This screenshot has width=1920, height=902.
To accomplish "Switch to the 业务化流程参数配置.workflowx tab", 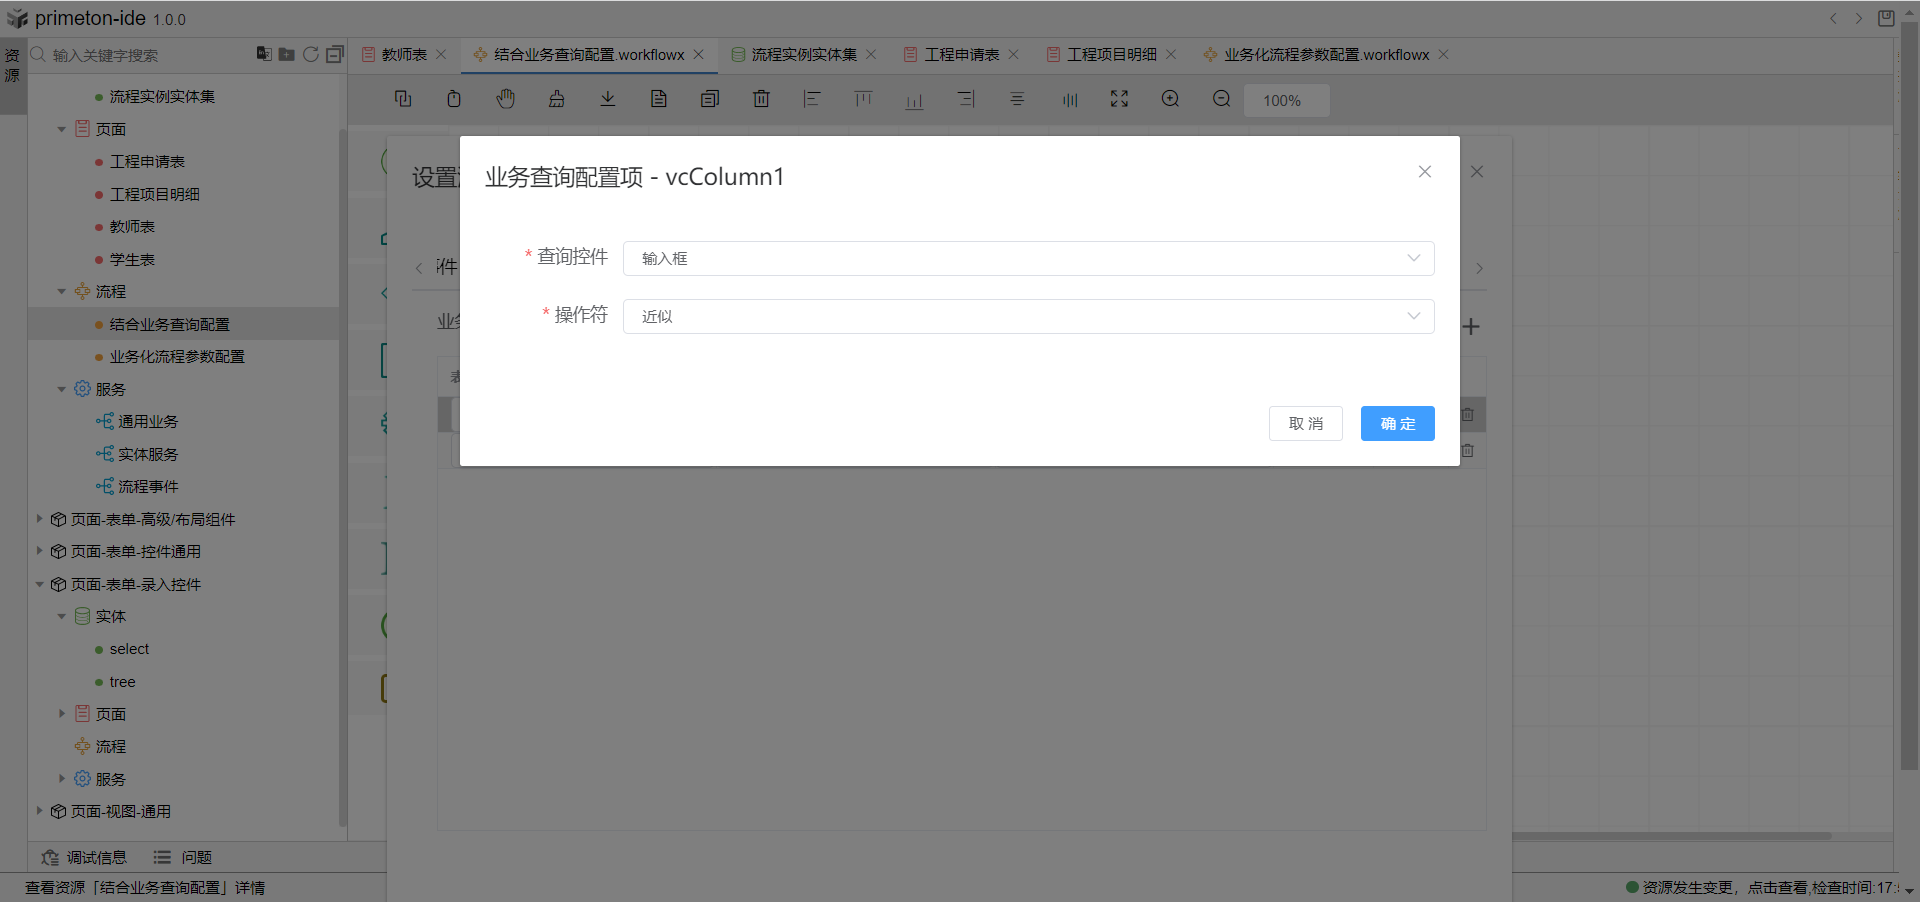I will pyautogui.click(x=1326, y=55).
